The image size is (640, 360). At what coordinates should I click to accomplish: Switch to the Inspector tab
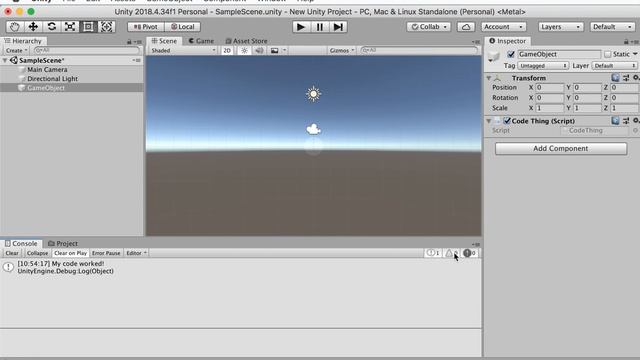[x=508, y=41]
